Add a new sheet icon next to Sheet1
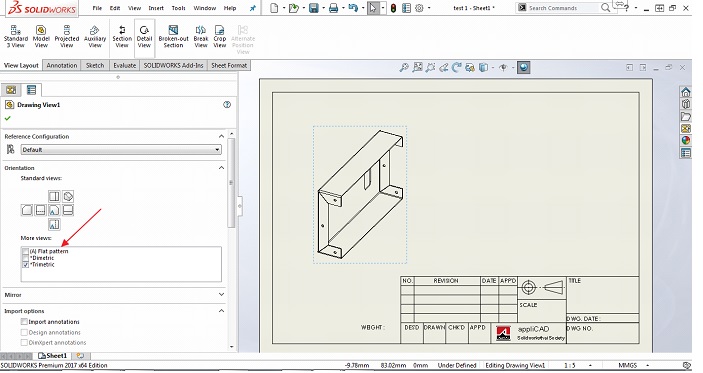This screenshot has width=703, height=373. point(81,356)
